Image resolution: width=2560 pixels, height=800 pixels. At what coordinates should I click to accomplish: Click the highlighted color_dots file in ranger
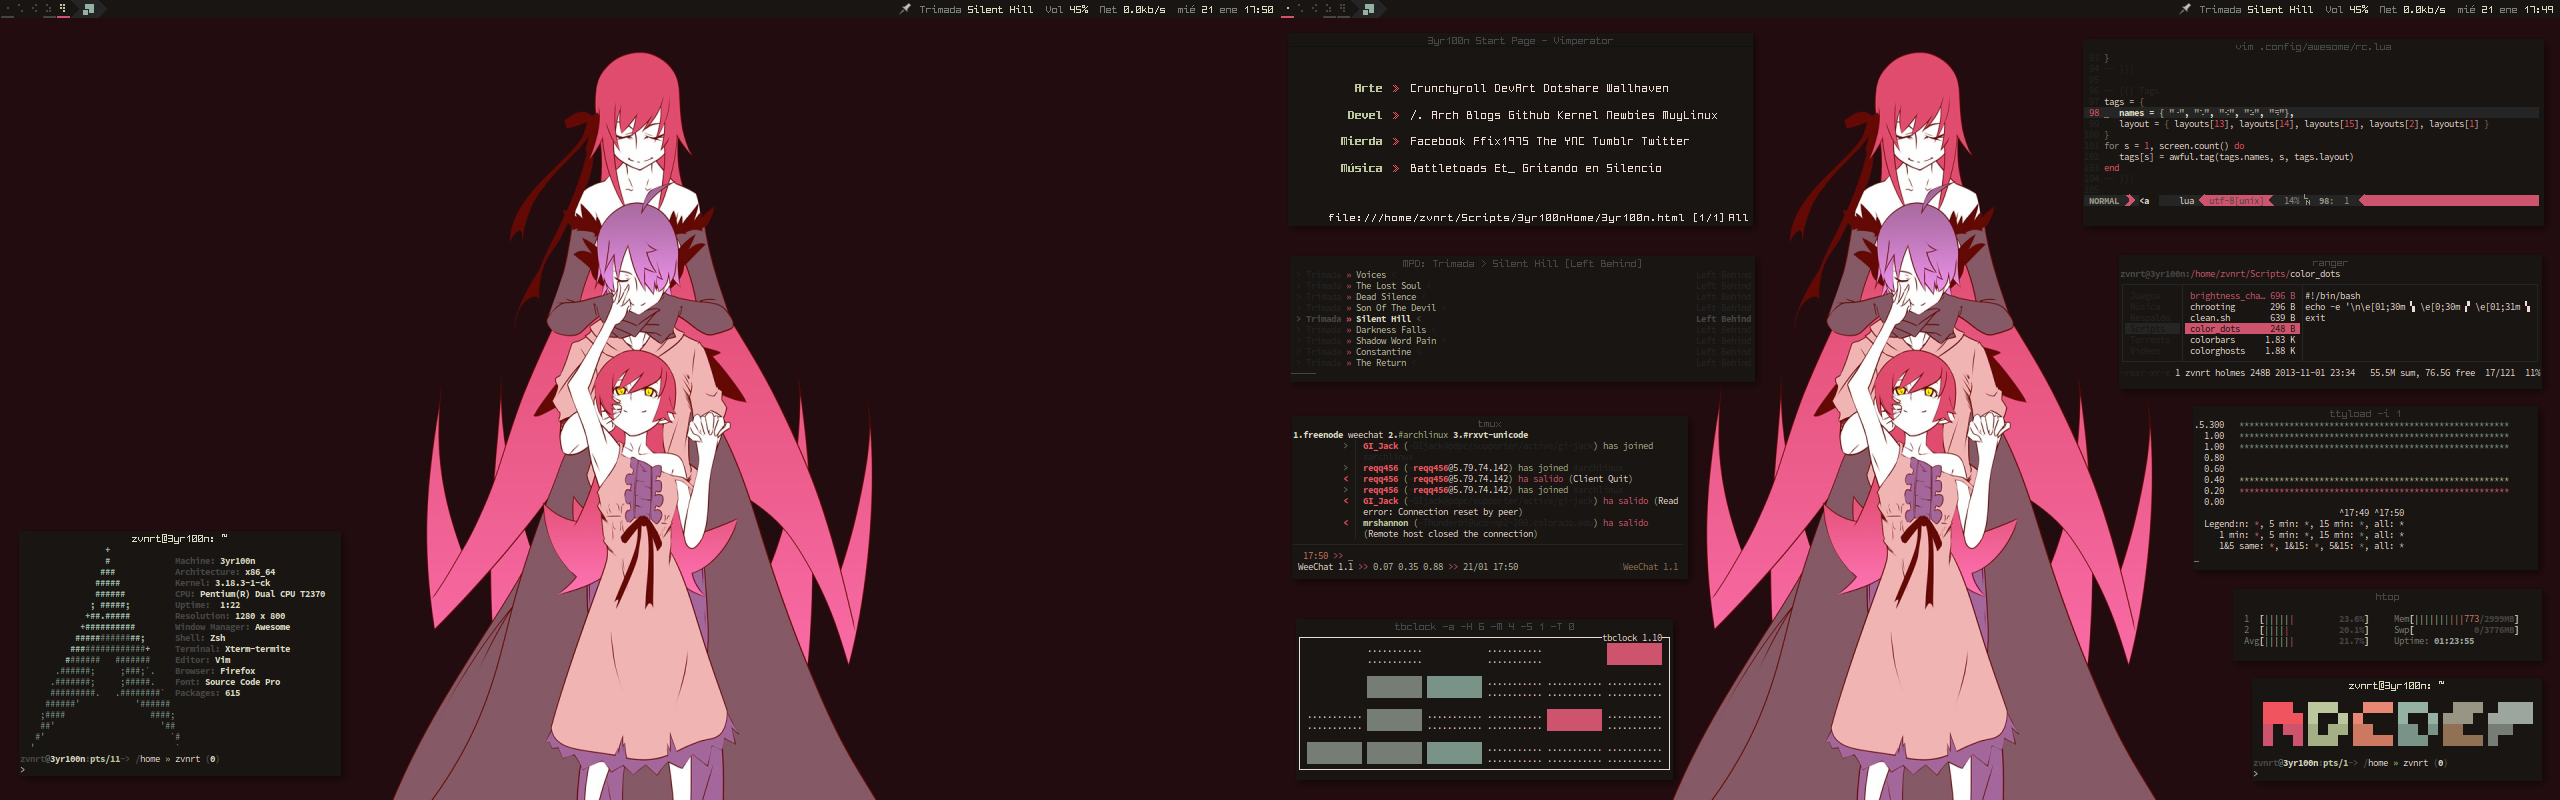pyautogui.click(x=2242, y=329)
